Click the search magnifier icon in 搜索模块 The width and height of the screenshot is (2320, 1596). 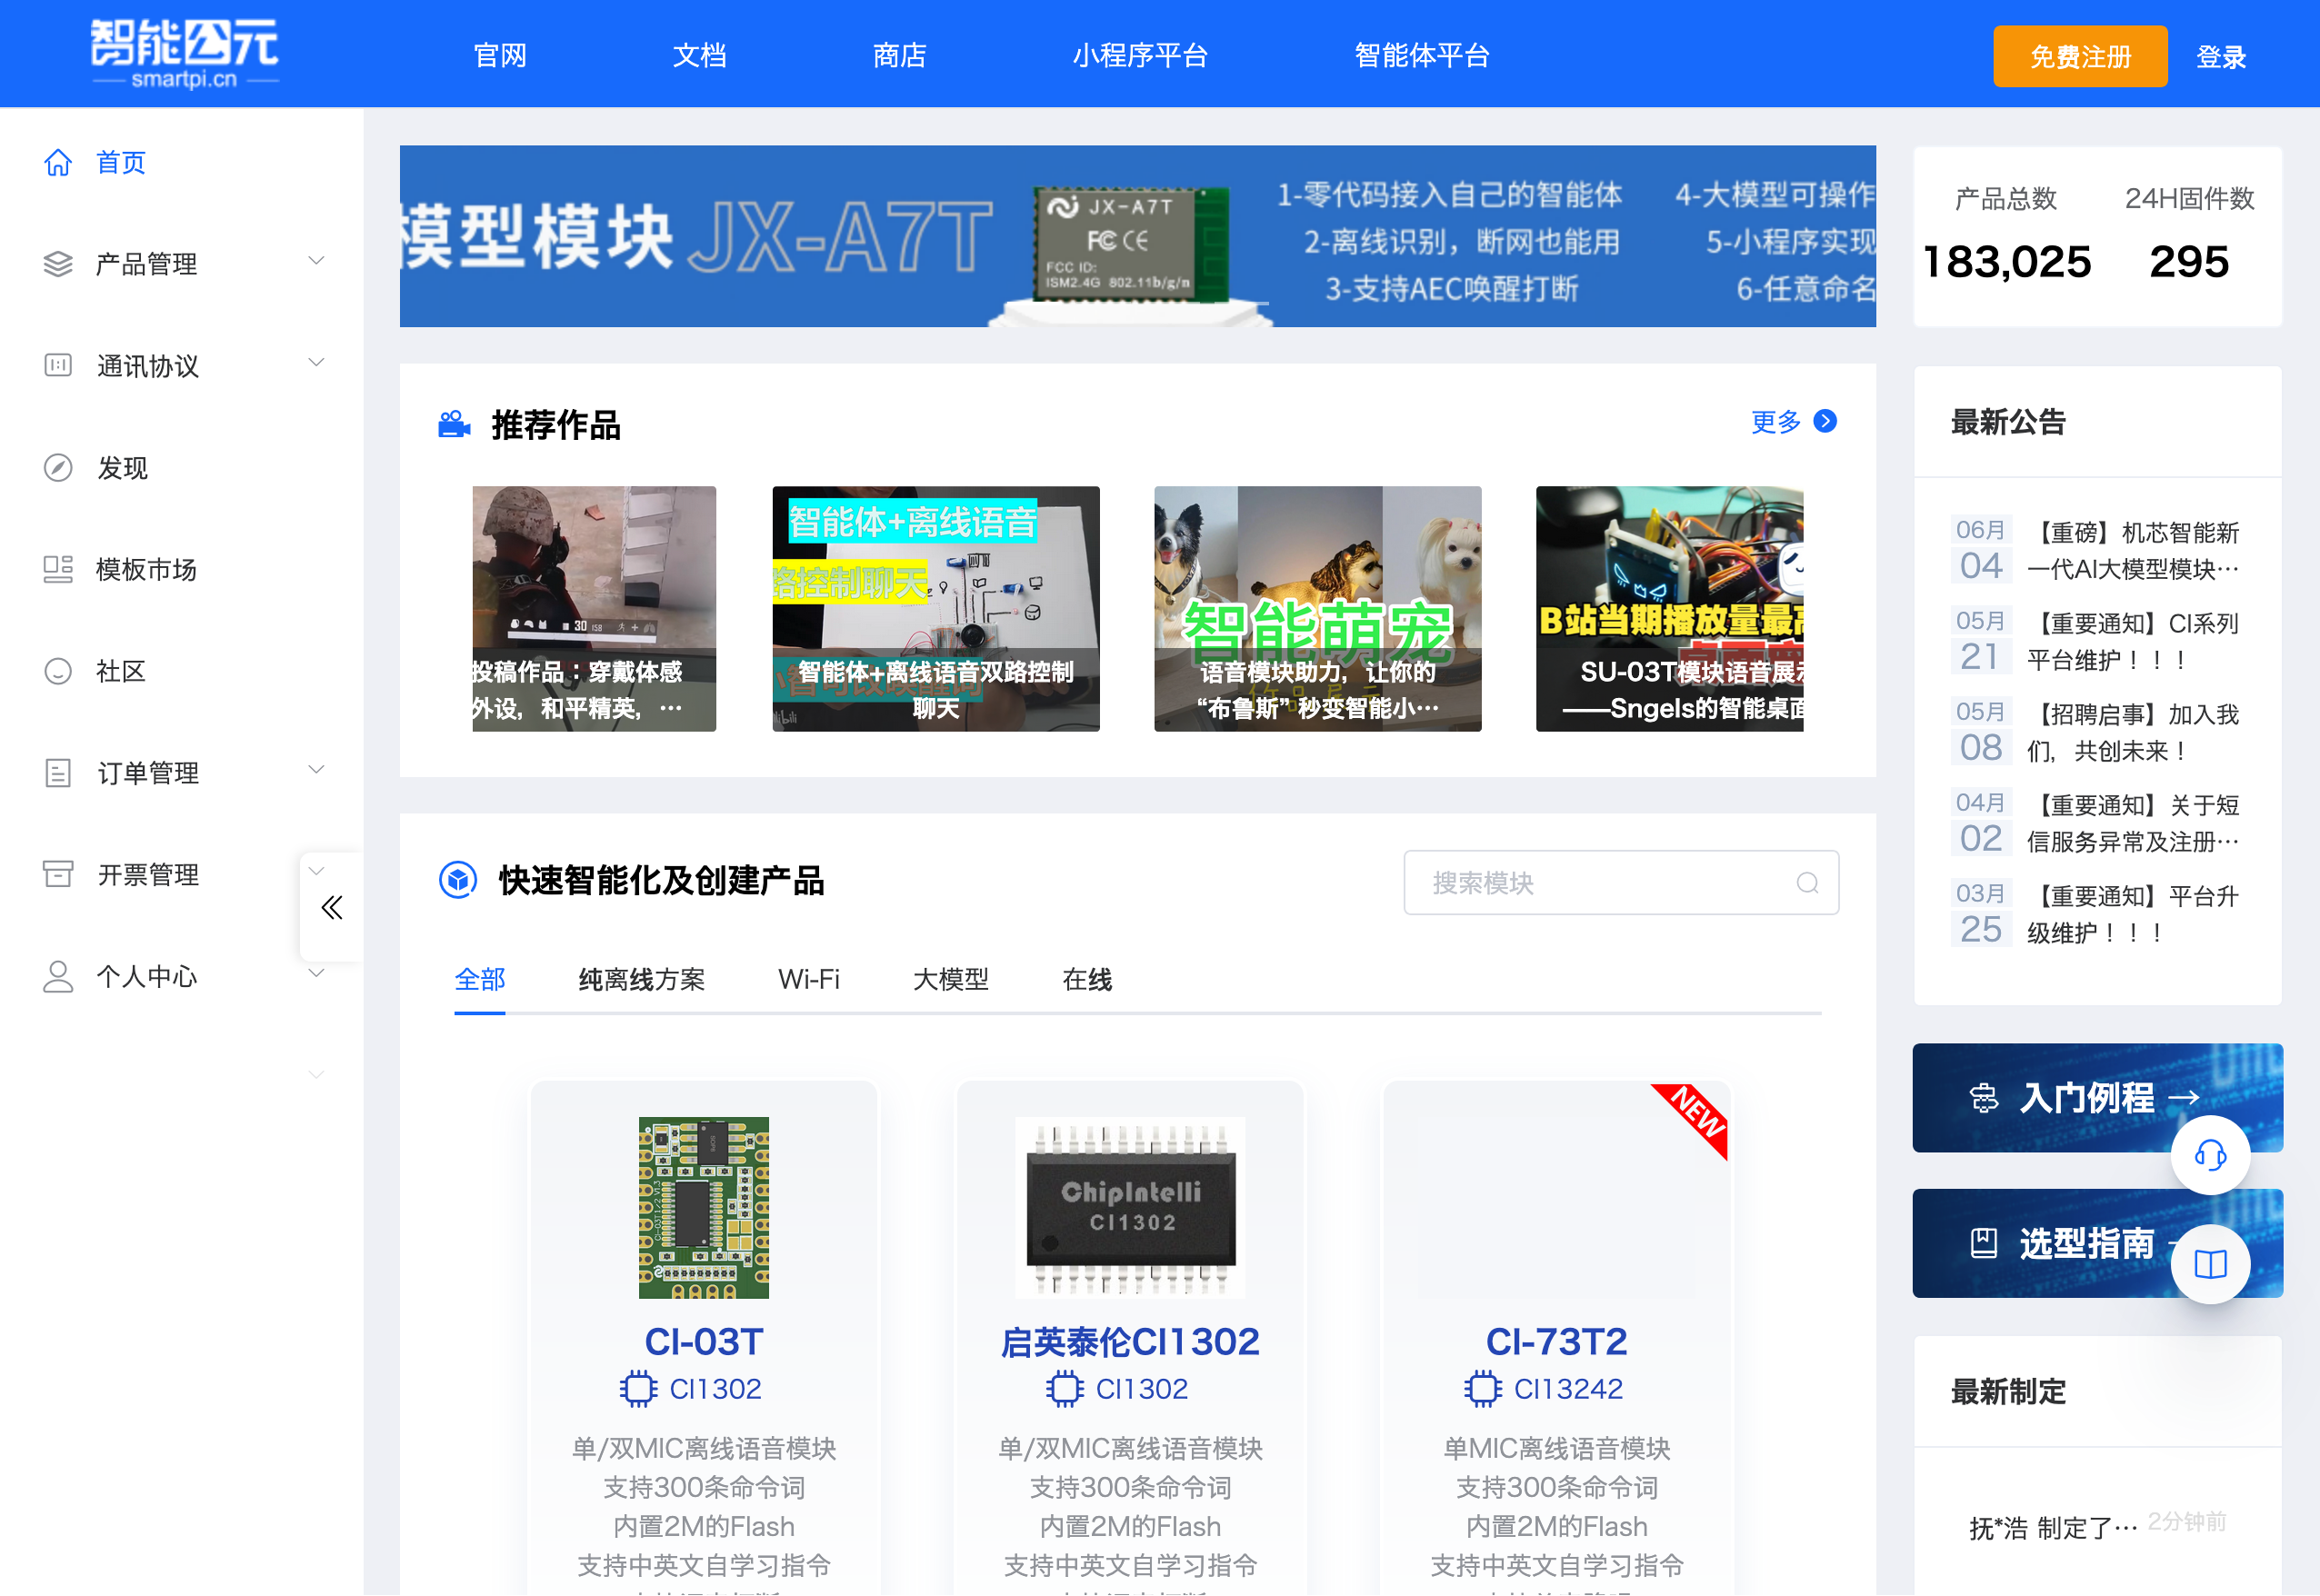pos(1807,883)
